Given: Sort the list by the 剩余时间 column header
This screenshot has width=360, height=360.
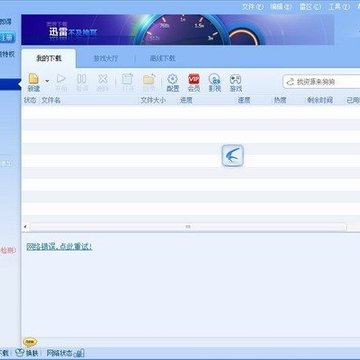Looking at the screenshot, I should [x=320, y=100].
